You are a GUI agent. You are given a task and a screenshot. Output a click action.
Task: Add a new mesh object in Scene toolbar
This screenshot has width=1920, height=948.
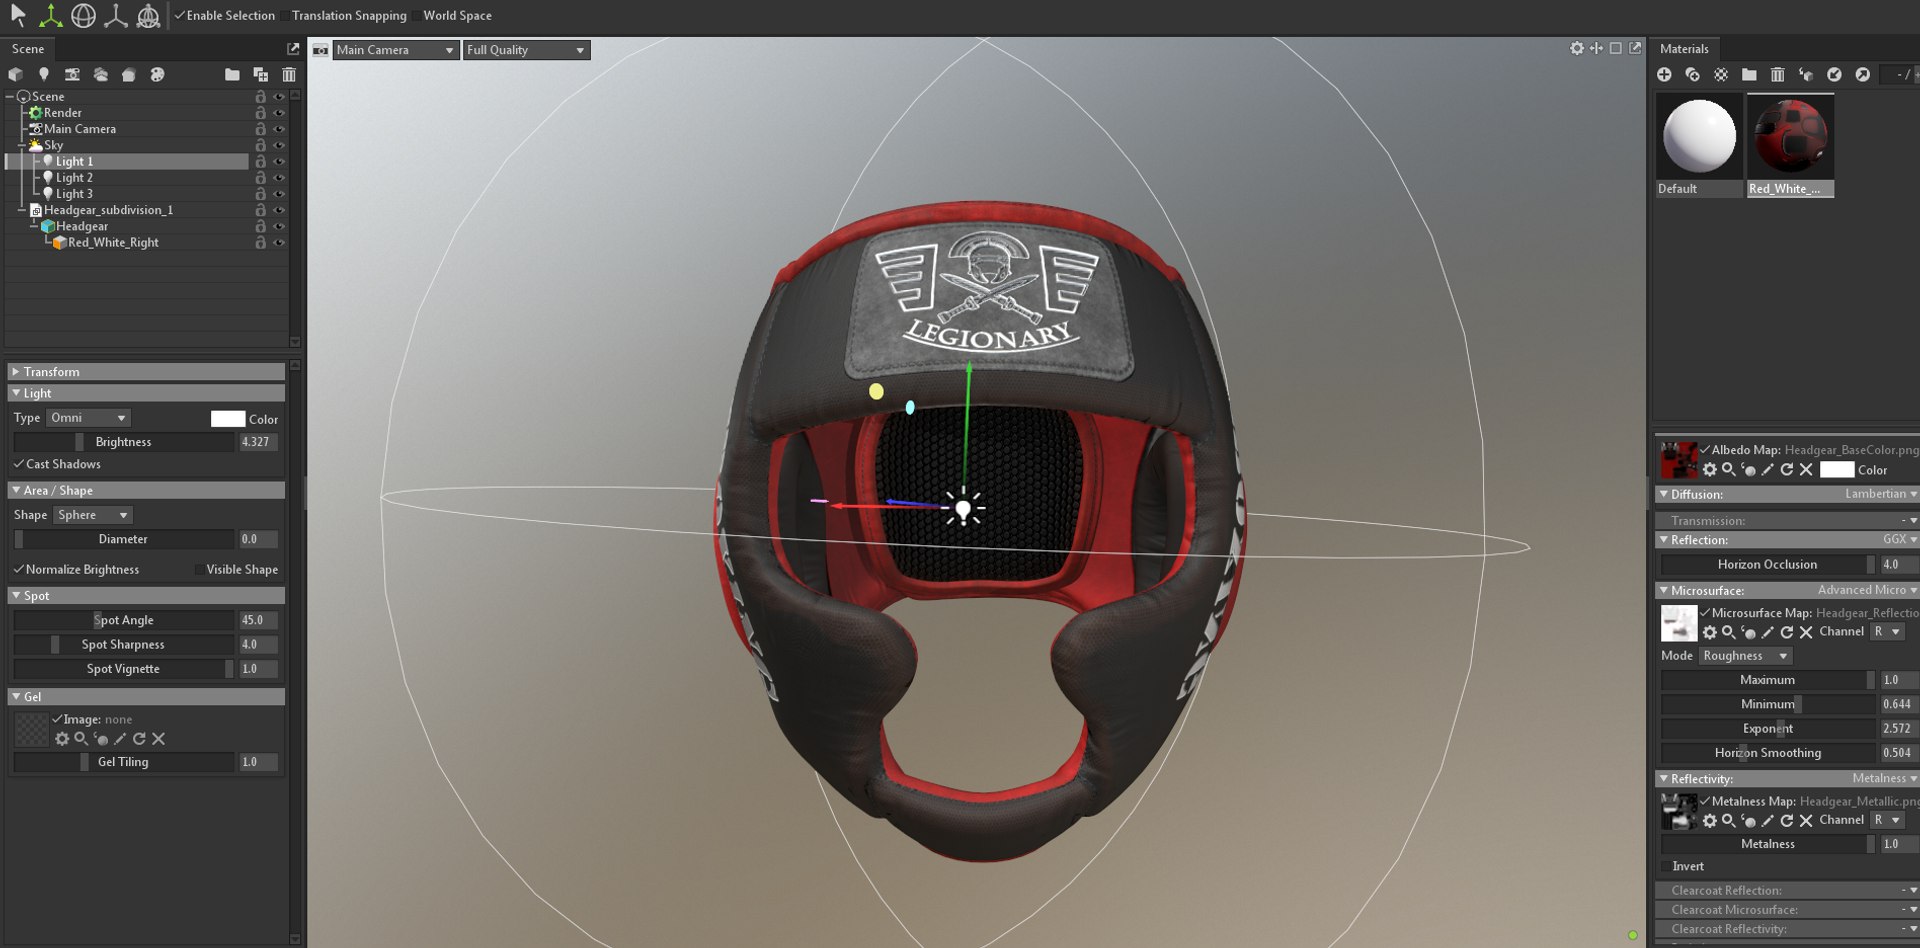click(x=15, y=74)
